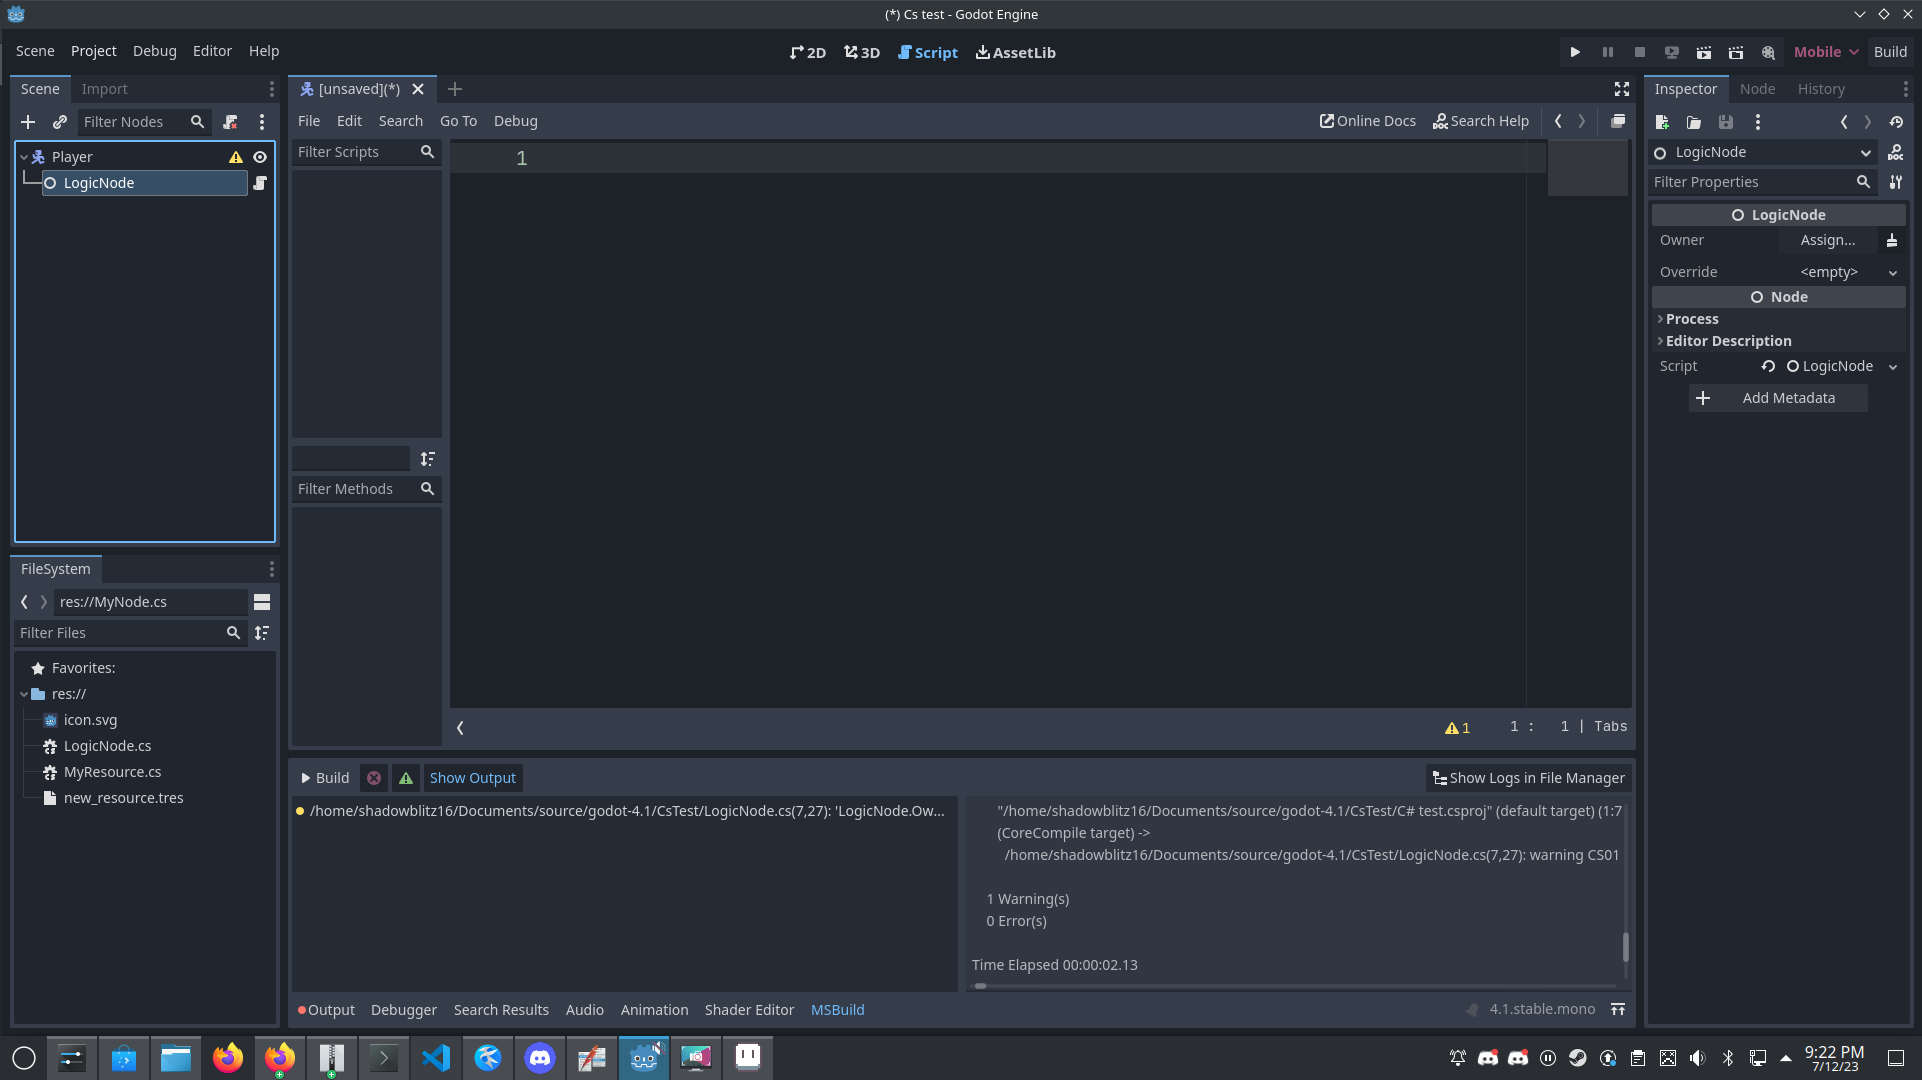
Task: Click the Build button in the toolbar
Action: tap(1890, 51)
